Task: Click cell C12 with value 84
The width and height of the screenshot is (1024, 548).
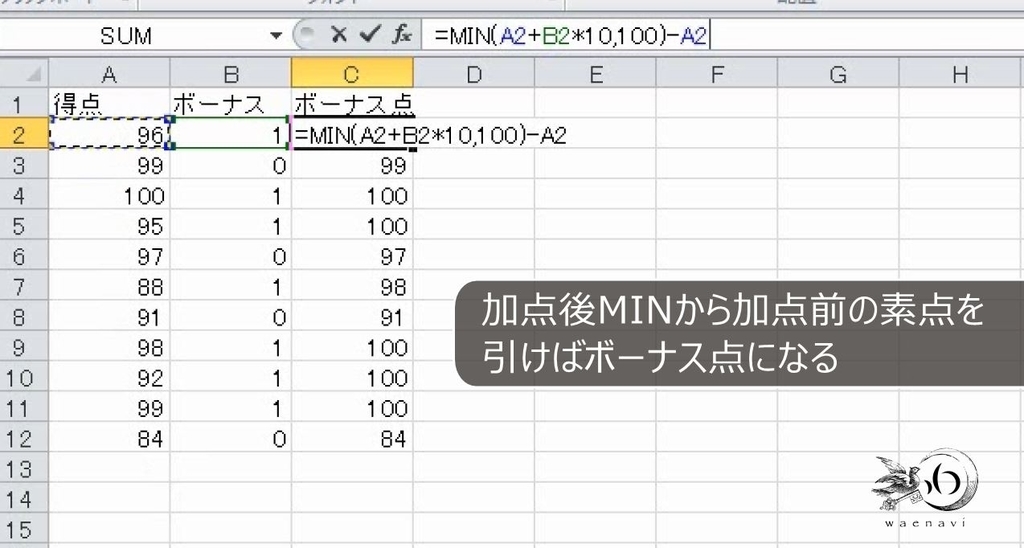Action: point(352,438)
